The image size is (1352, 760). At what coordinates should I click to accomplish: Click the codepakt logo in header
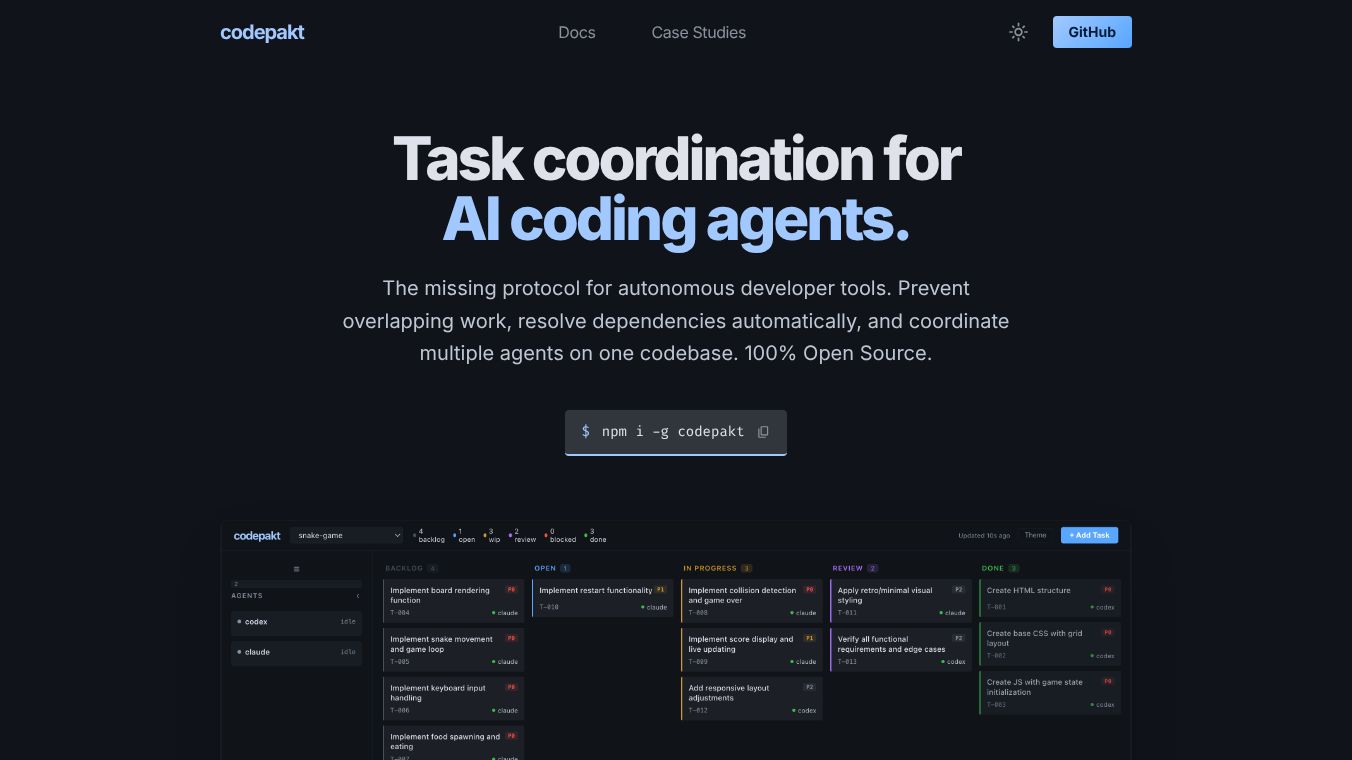pos(262,32)
